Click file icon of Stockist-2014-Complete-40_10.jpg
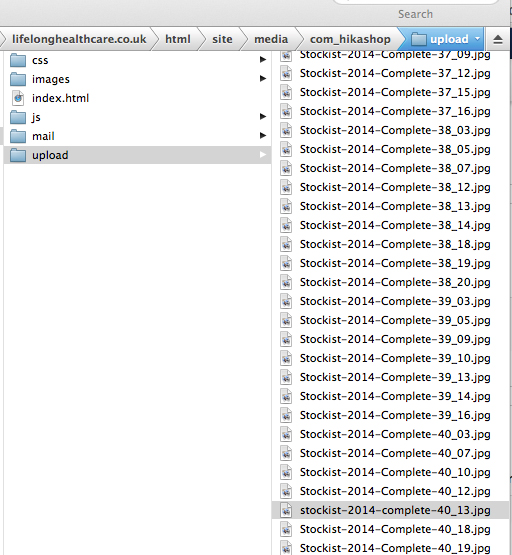Screen dimensions: 512x555 click(x=286, y=472)
